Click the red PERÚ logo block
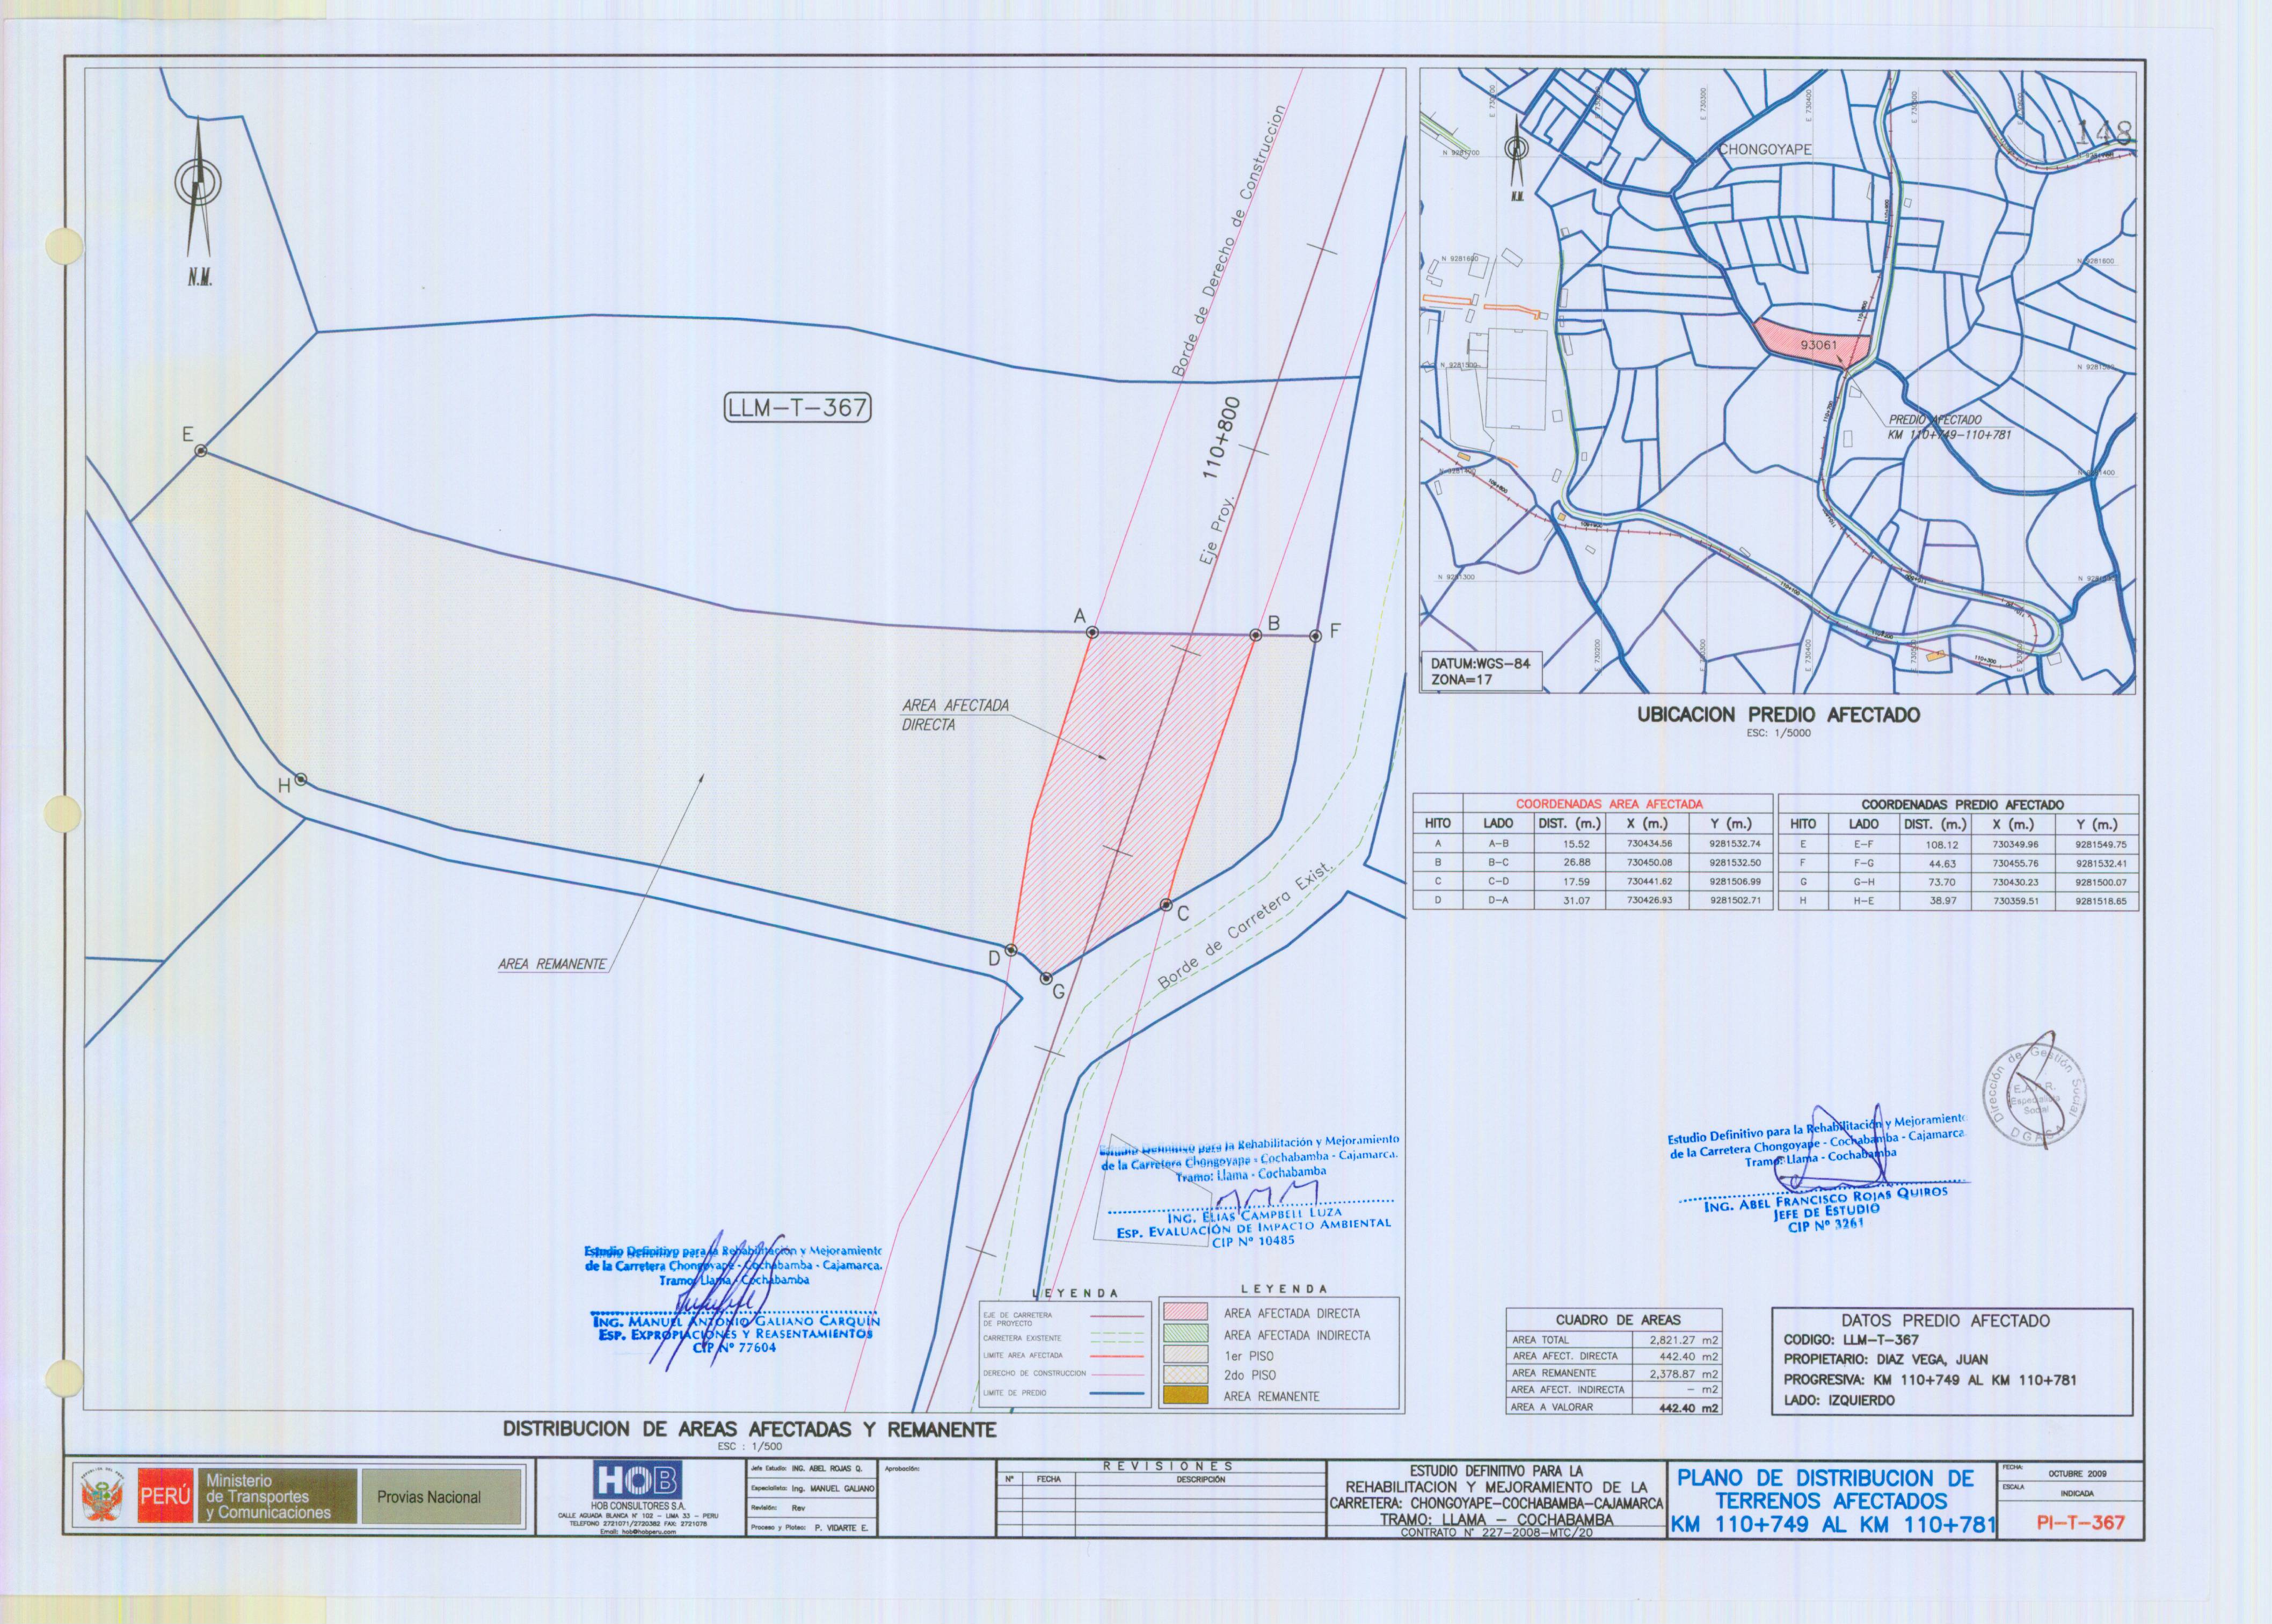The image size is (2272, 1624). click(x=165, y=1497)
